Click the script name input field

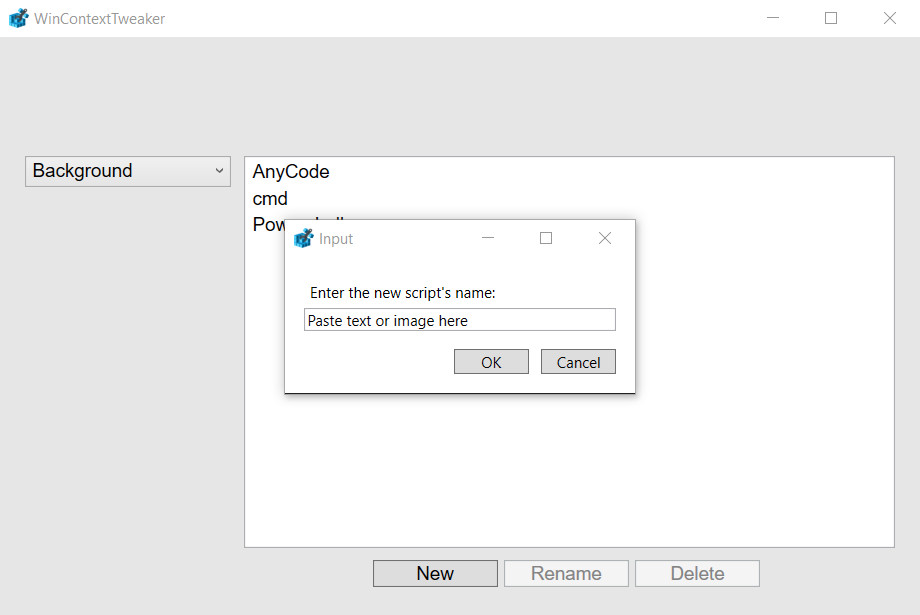[x=459, y=320]
